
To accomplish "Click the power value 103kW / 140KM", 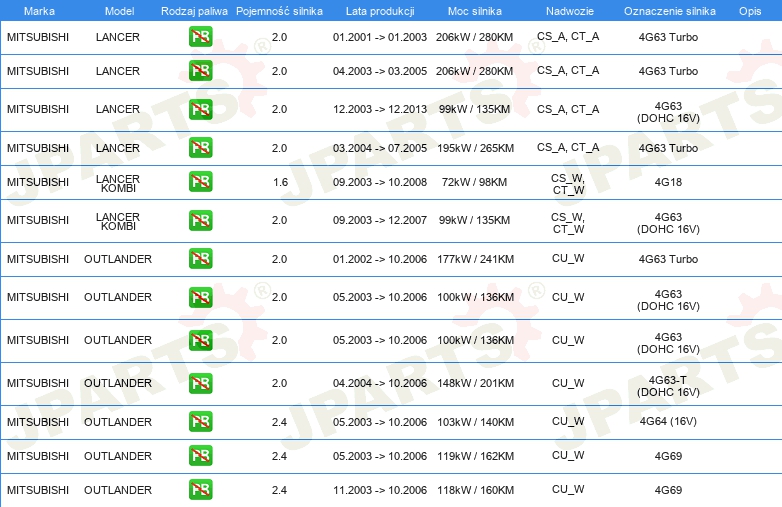I will [x=475, y=422].
